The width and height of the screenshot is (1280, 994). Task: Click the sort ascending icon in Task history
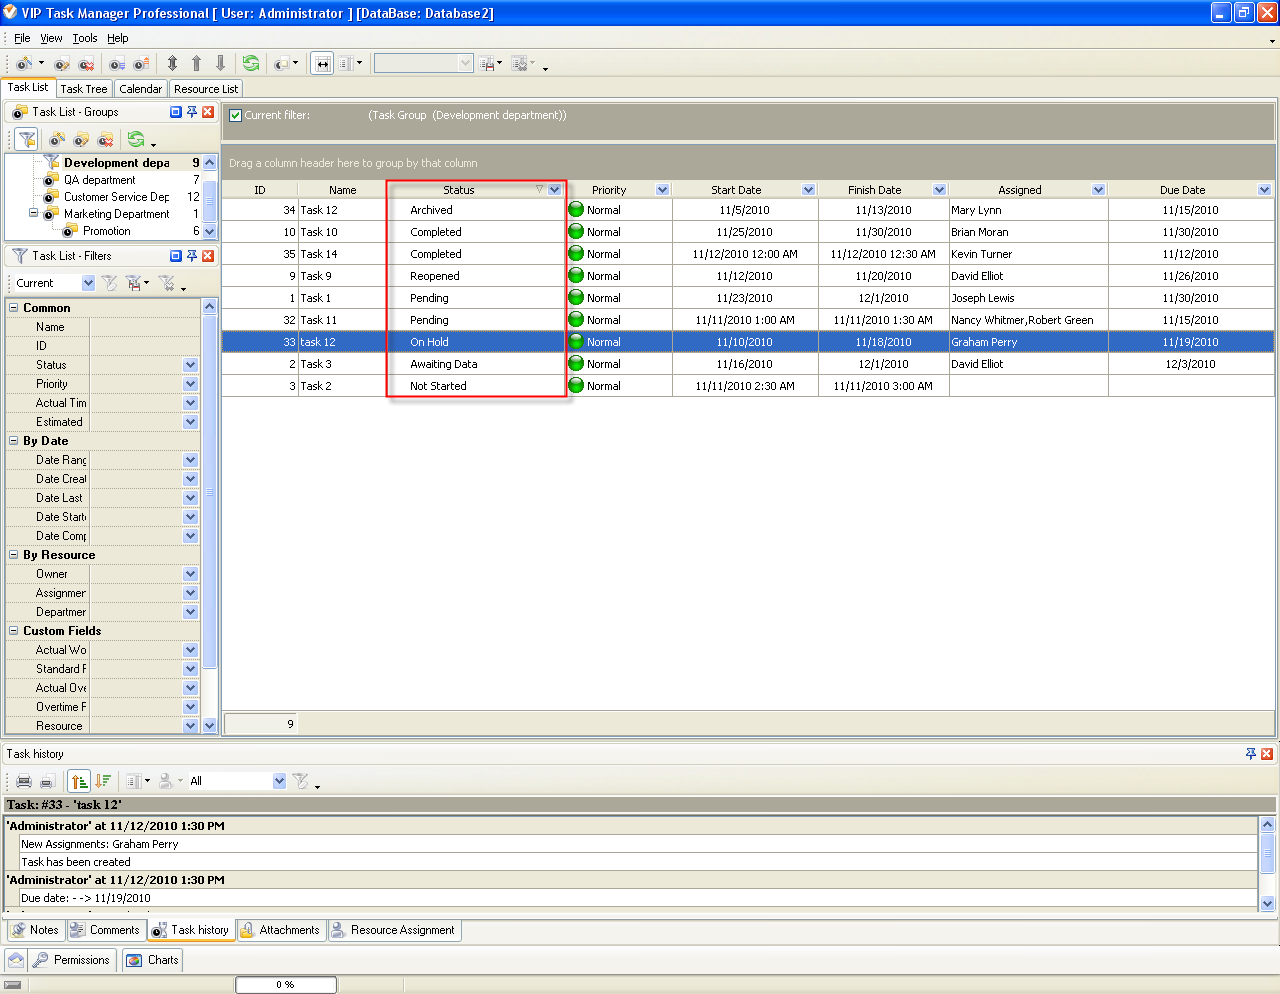pyautogui.click(x=79, y=781)
